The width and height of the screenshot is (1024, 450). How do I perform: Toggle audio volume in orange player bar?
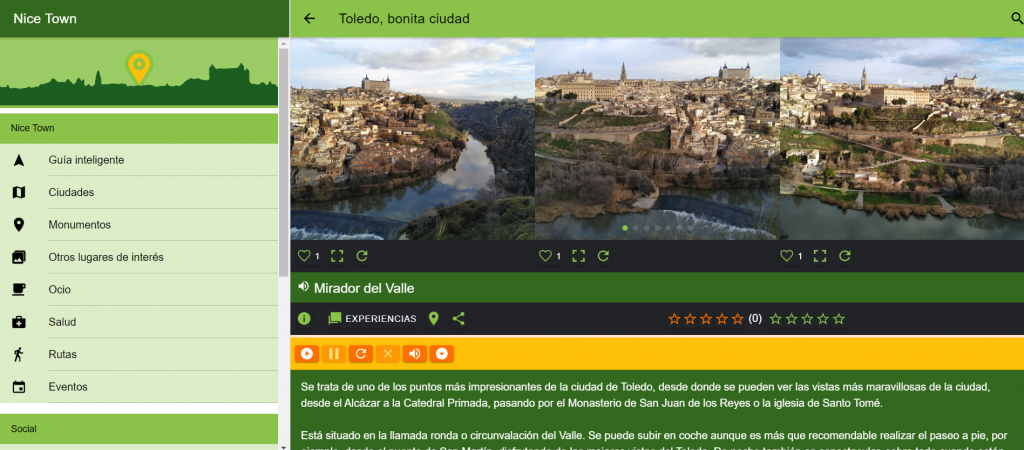click(x=413, y=354)
